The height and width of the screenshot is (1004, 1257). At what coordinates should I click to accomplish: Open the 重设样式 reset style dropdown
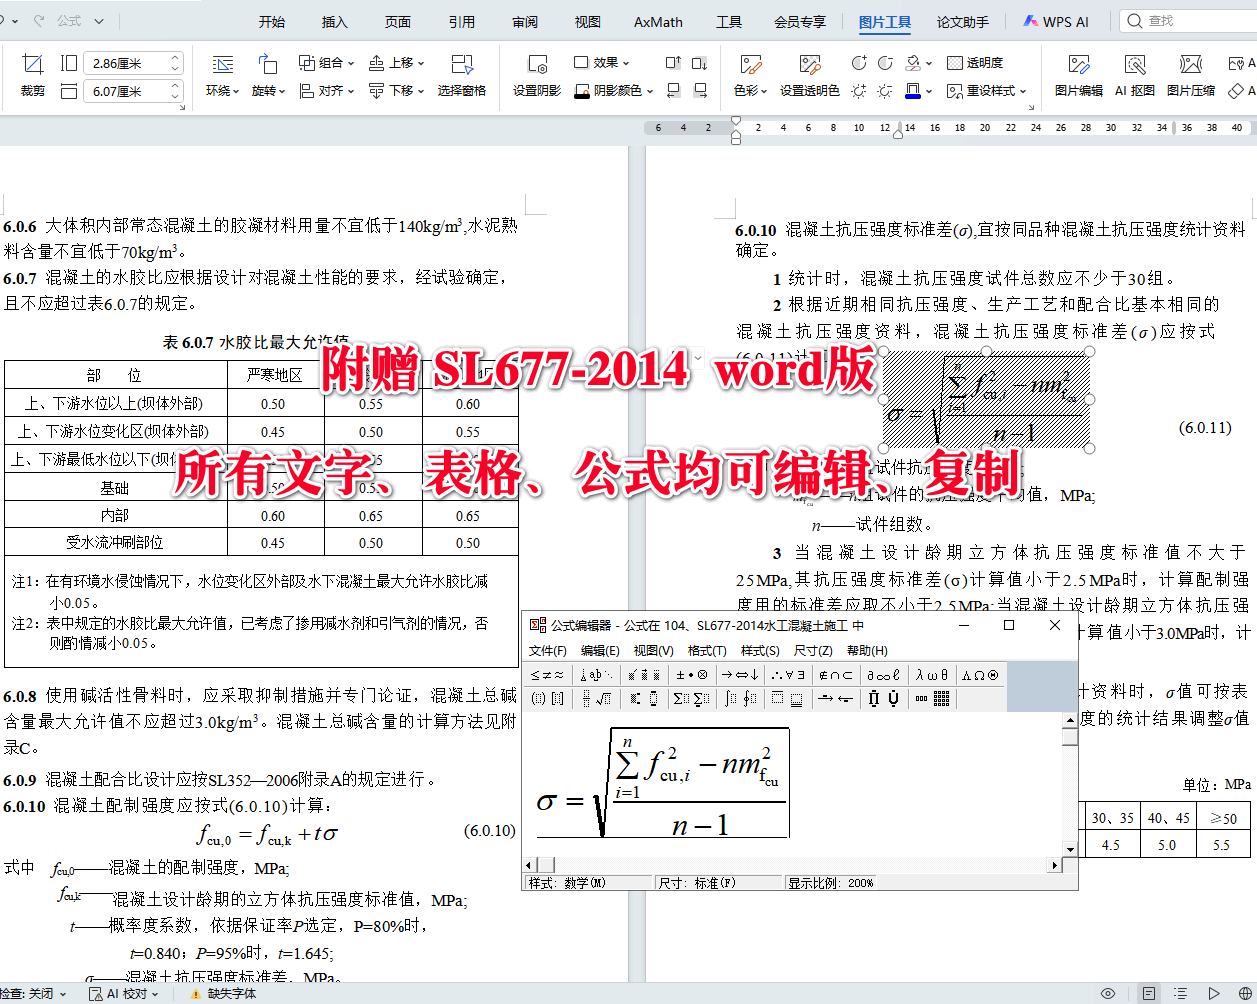click(987, 90)
